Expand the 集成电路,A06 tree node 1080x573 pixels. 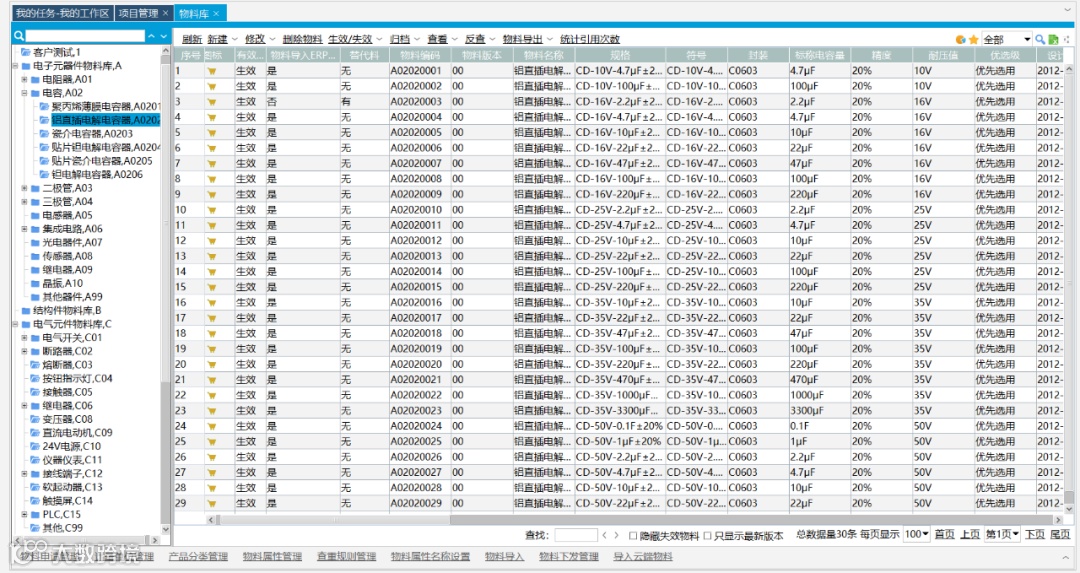(x=25, y=229)
